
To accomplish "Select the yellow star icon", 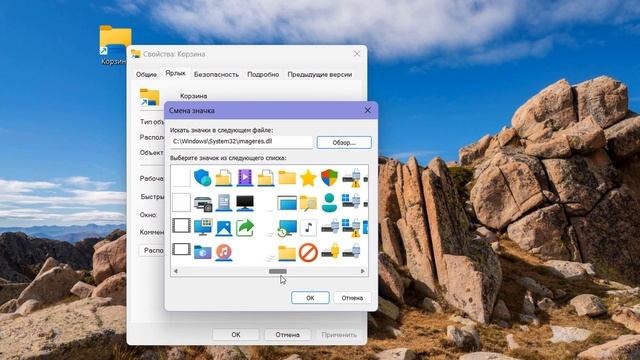I will pos(308,178).
